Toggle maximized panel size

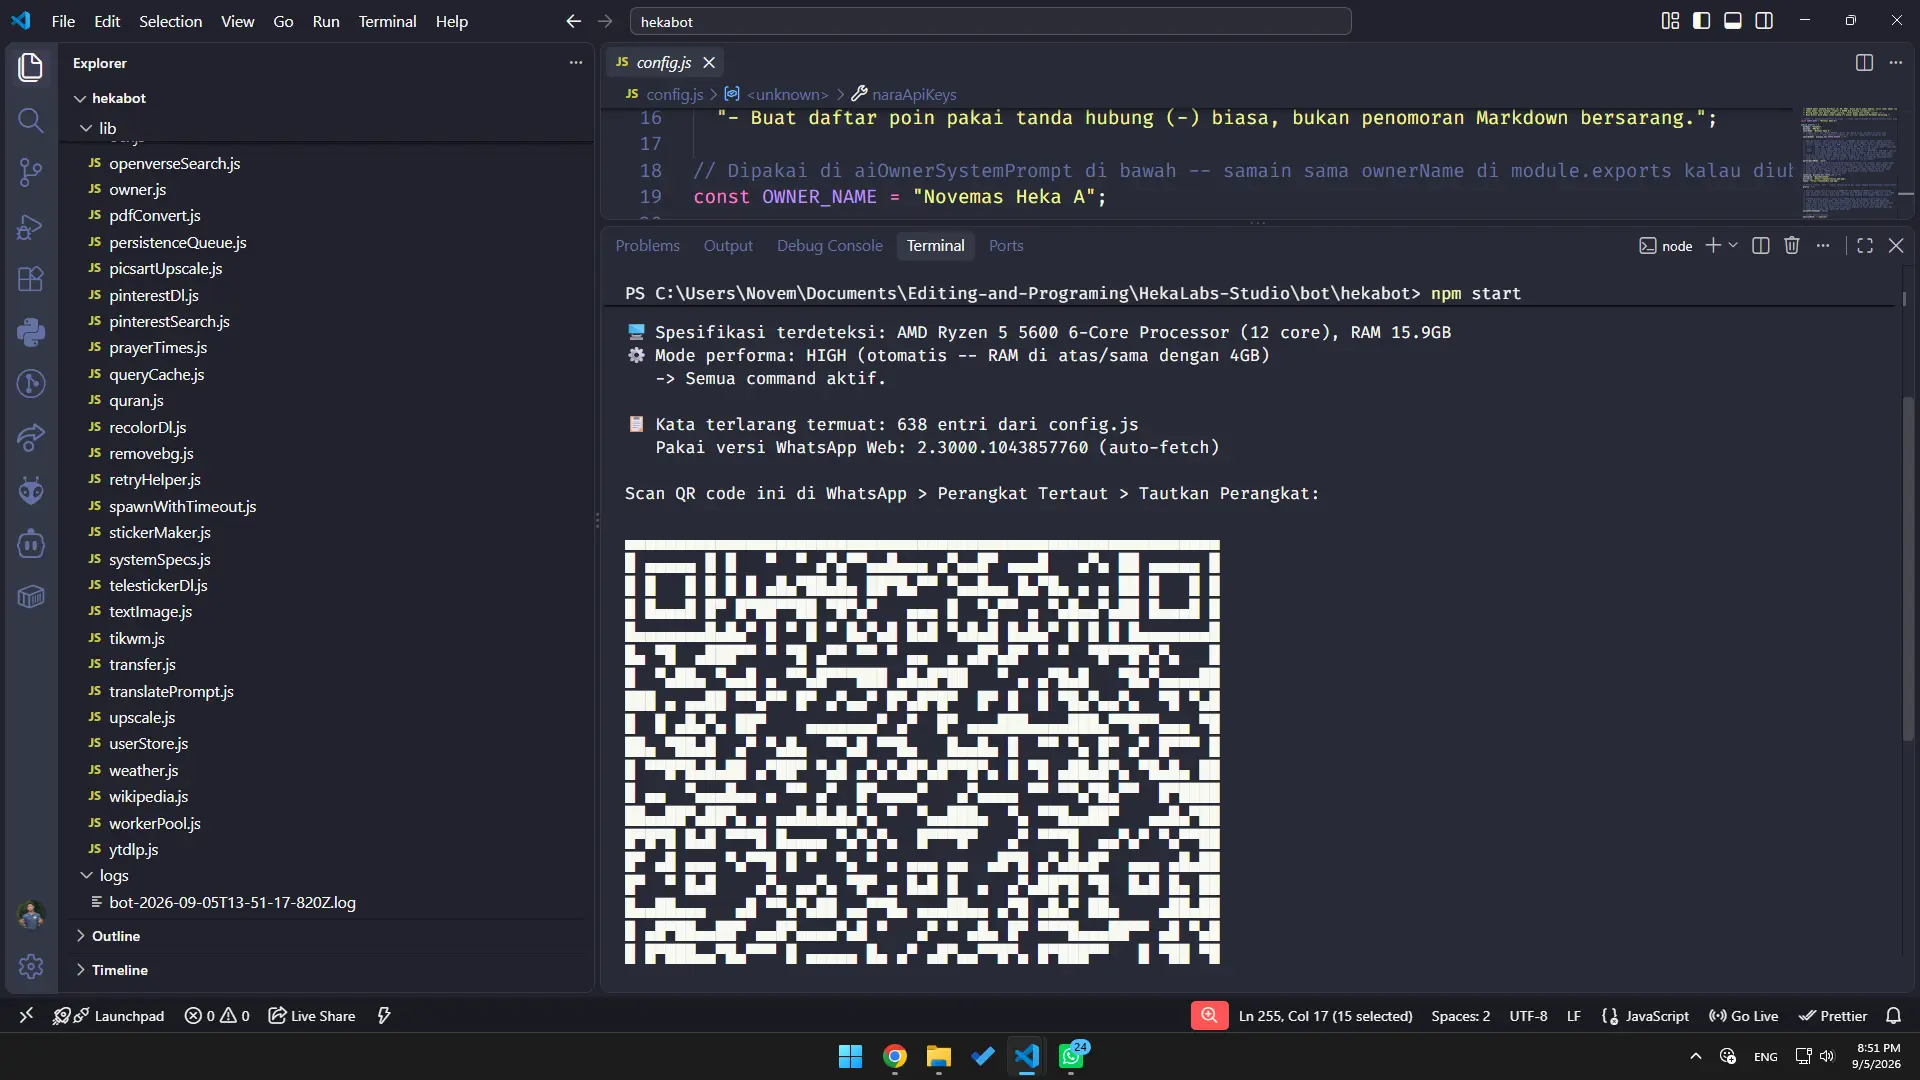click(1865, 245)
